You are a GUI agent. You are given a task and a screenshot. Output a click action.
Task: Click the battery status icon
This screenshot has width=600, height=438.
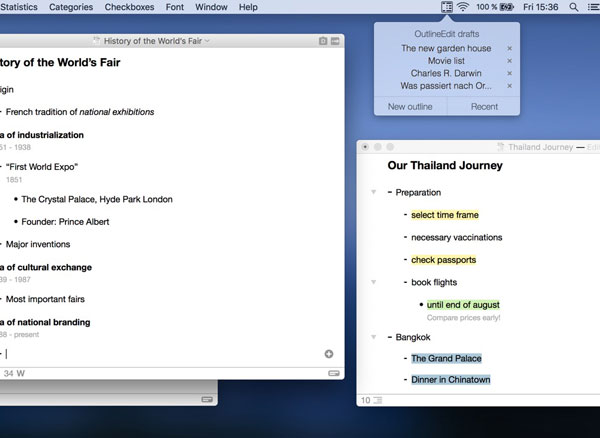tap(507, 7)
